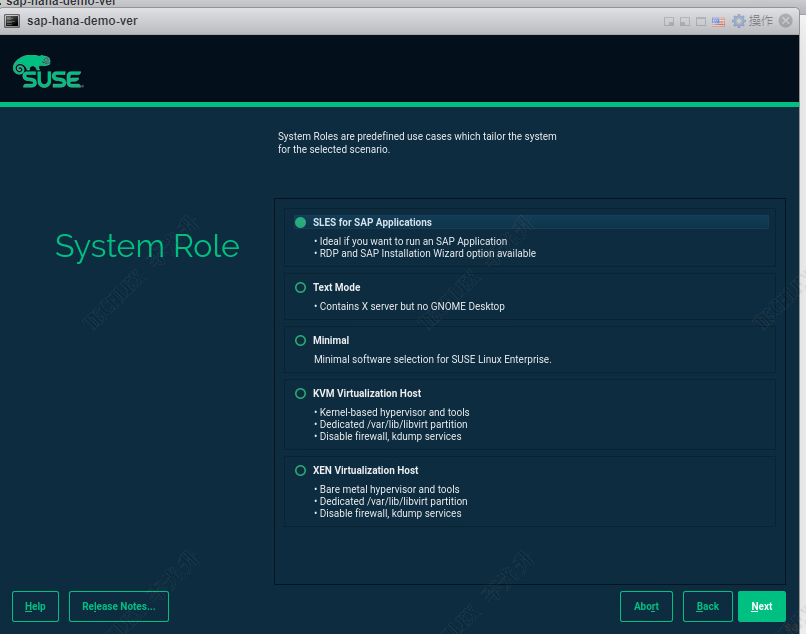Click the 'System Role' heading

coord(147,246)
